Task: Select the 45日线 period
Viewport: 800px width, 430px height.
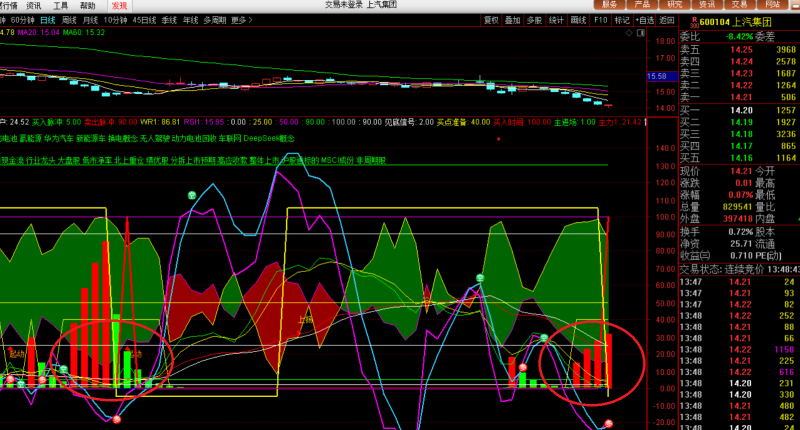Action: coord(144,20)
